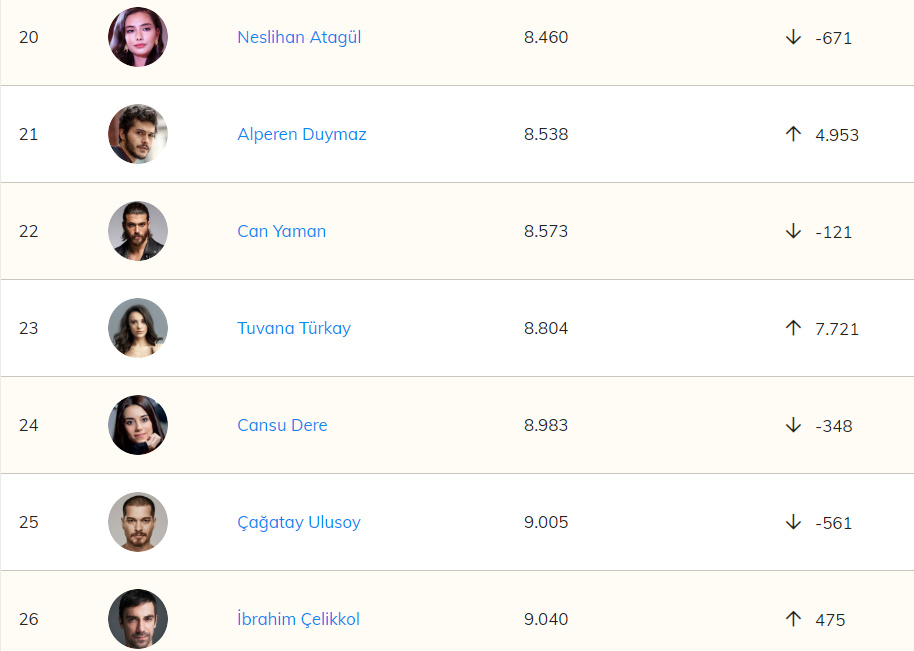
Task: Select Can Yaman's avatar thumbnail
Action: pos(138,231)
